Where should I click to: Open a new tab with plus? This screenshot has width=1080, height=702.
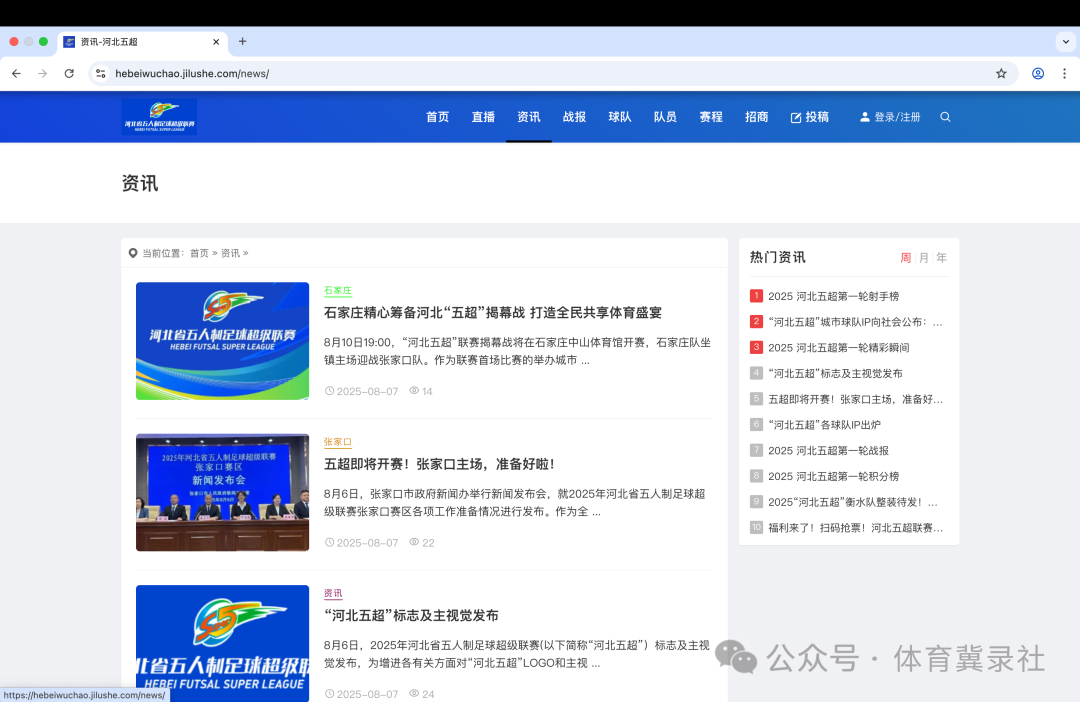[242, 41]
